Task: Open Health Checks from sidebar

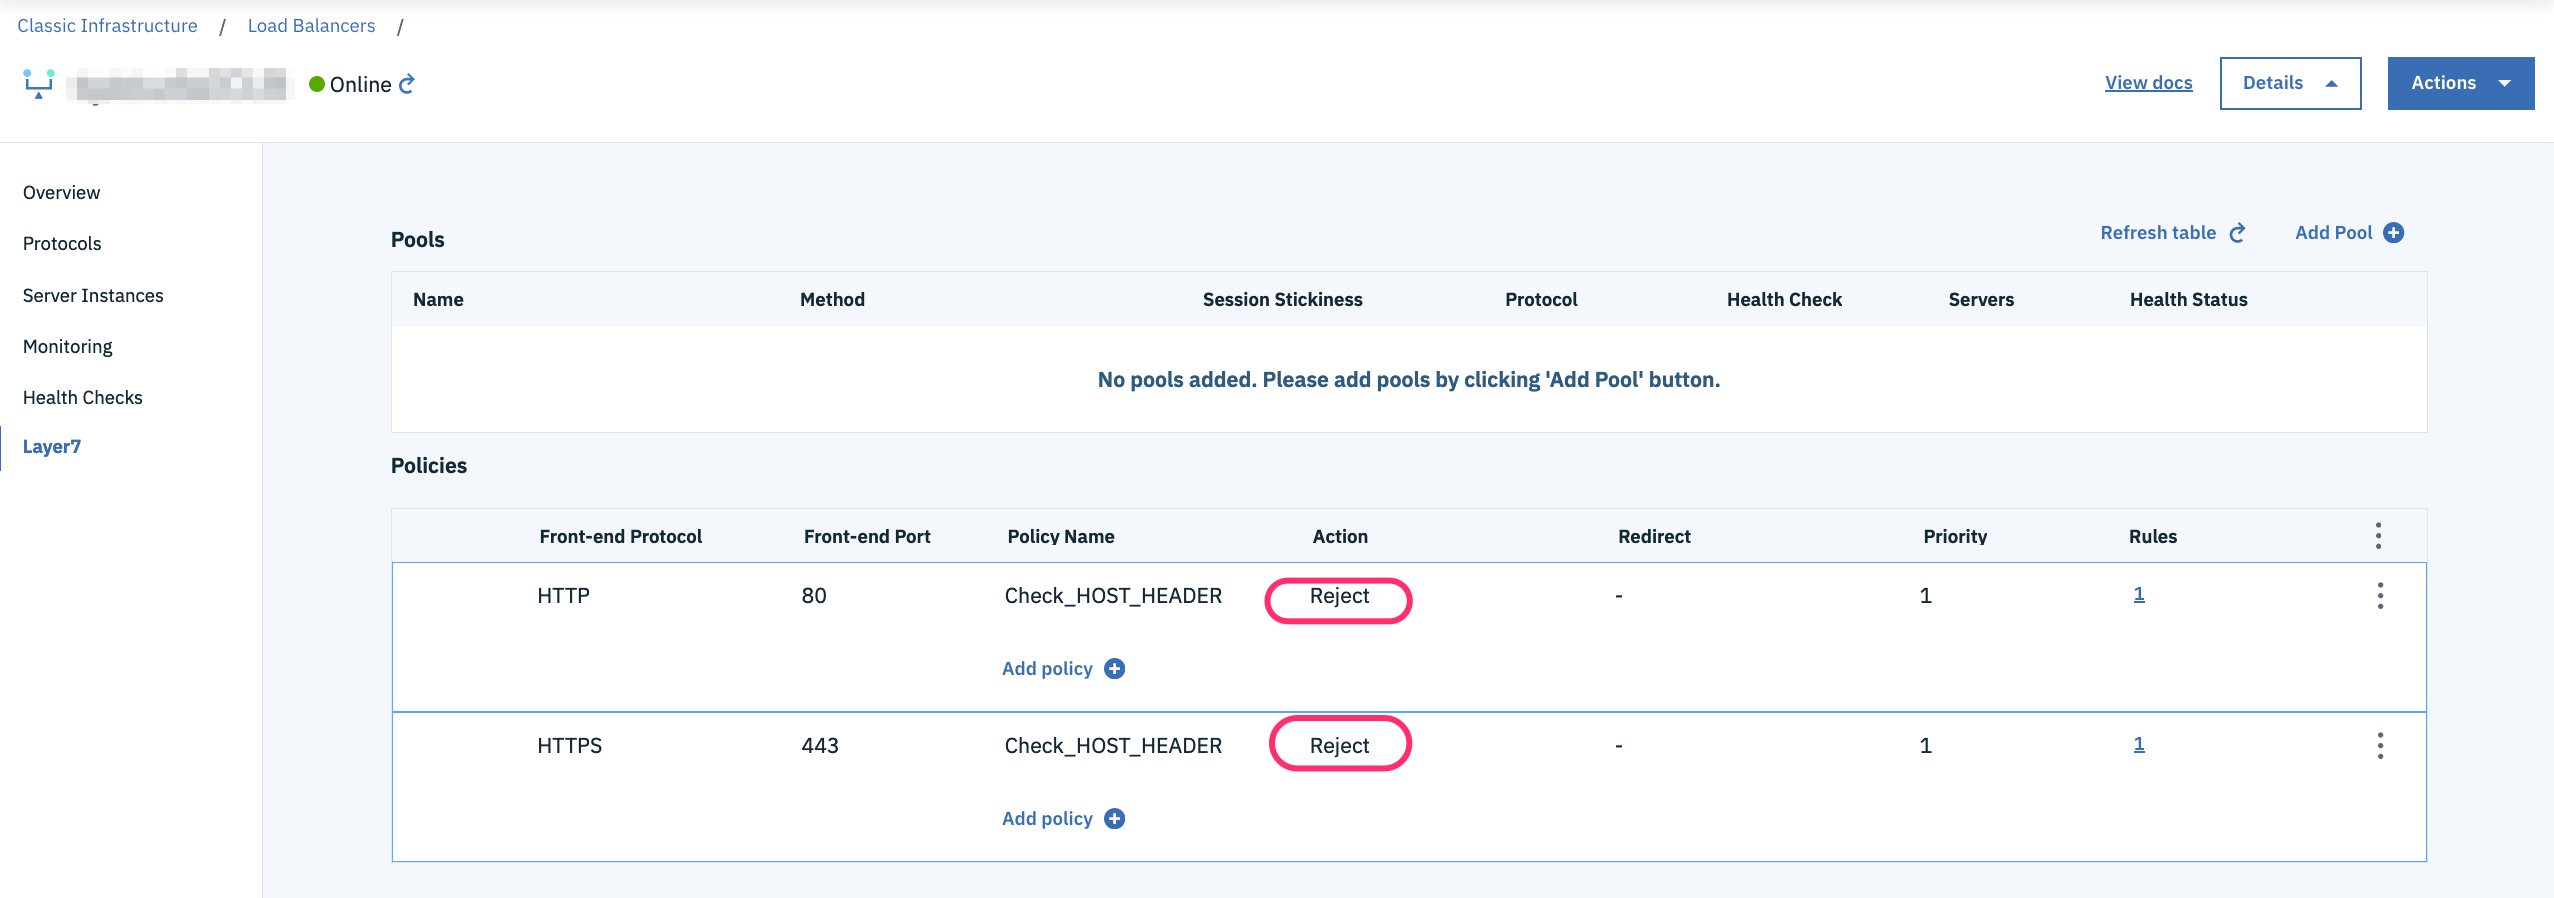Action: tap(83, 398)
